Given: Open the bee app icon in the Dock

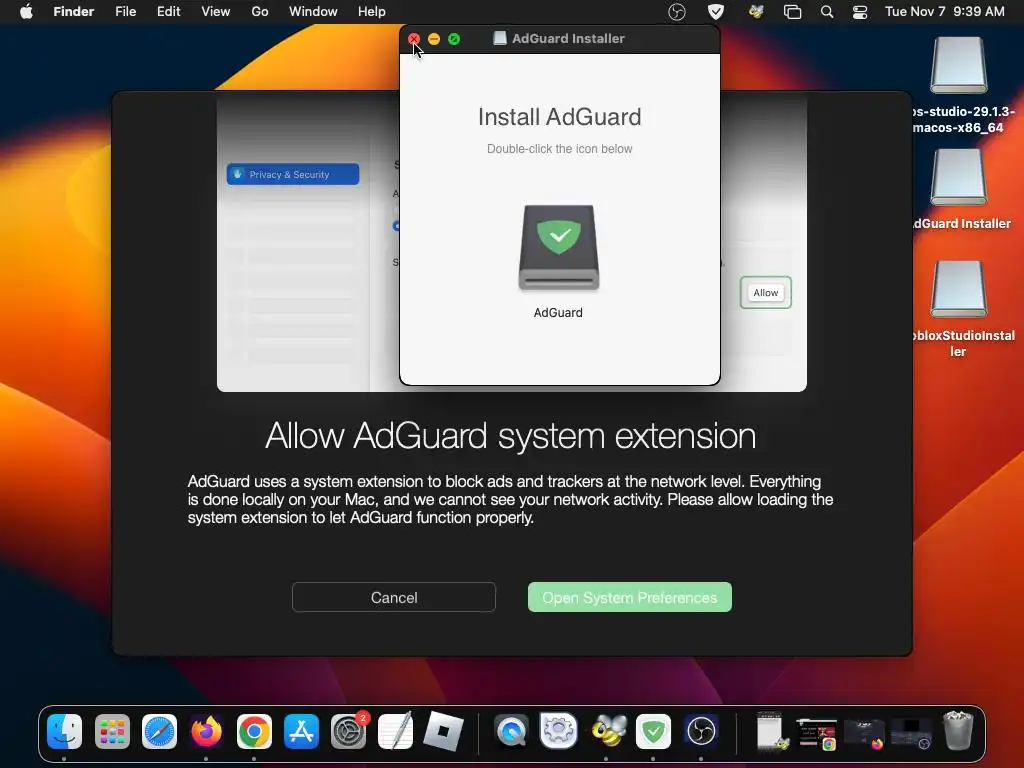Looking at the screenshot, I should coord(607,731).
